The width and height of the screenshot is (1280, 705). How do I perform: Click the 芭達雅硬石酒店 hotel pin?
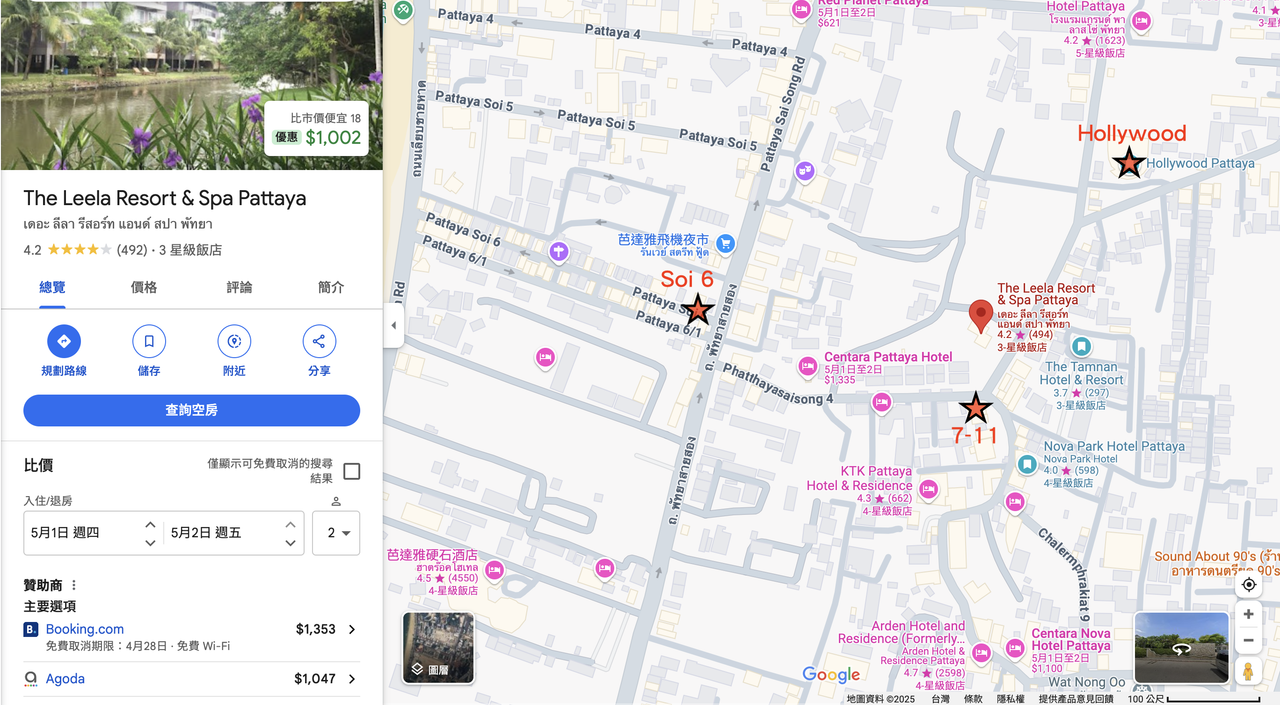tap(494, 571)
